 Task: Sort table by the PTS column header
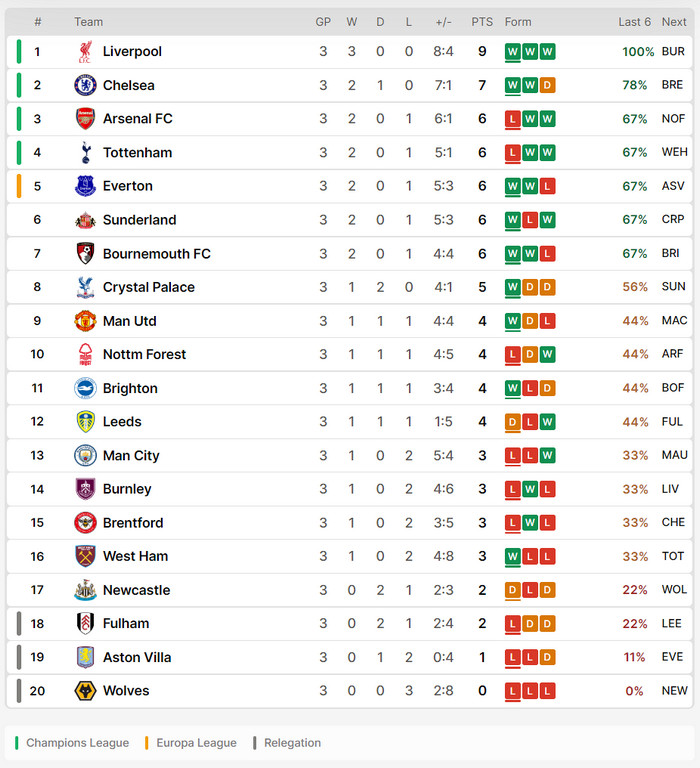point(482,22)
